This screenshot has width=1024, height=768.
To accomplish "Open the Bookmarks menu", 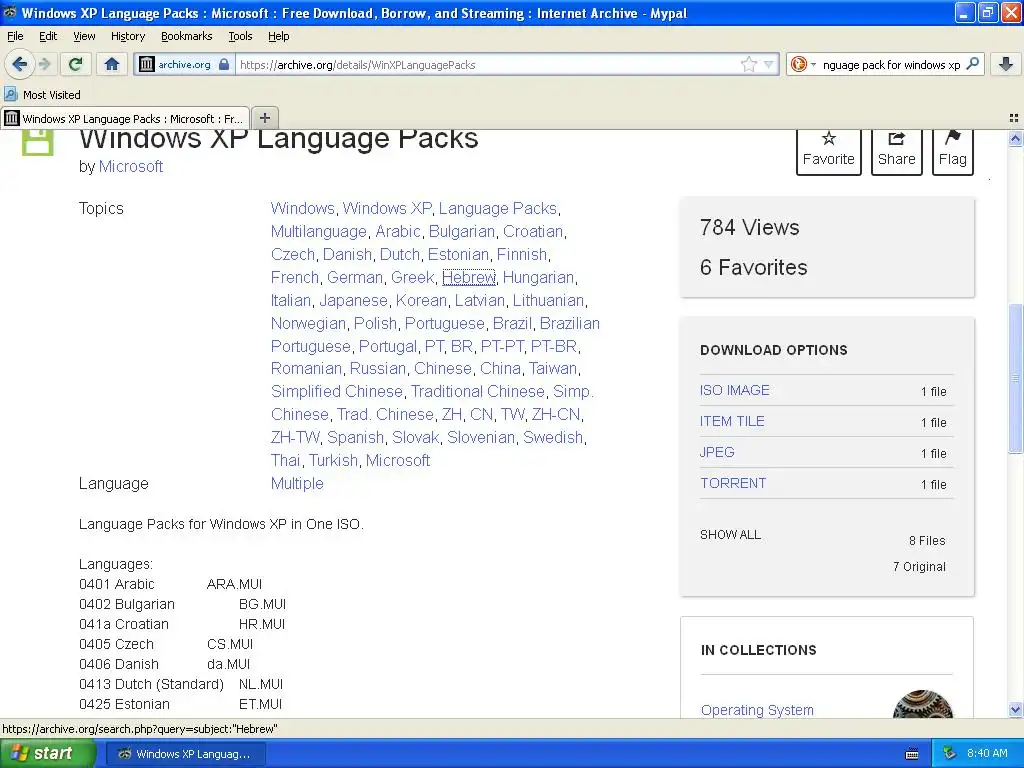I will tap(187, 36).
